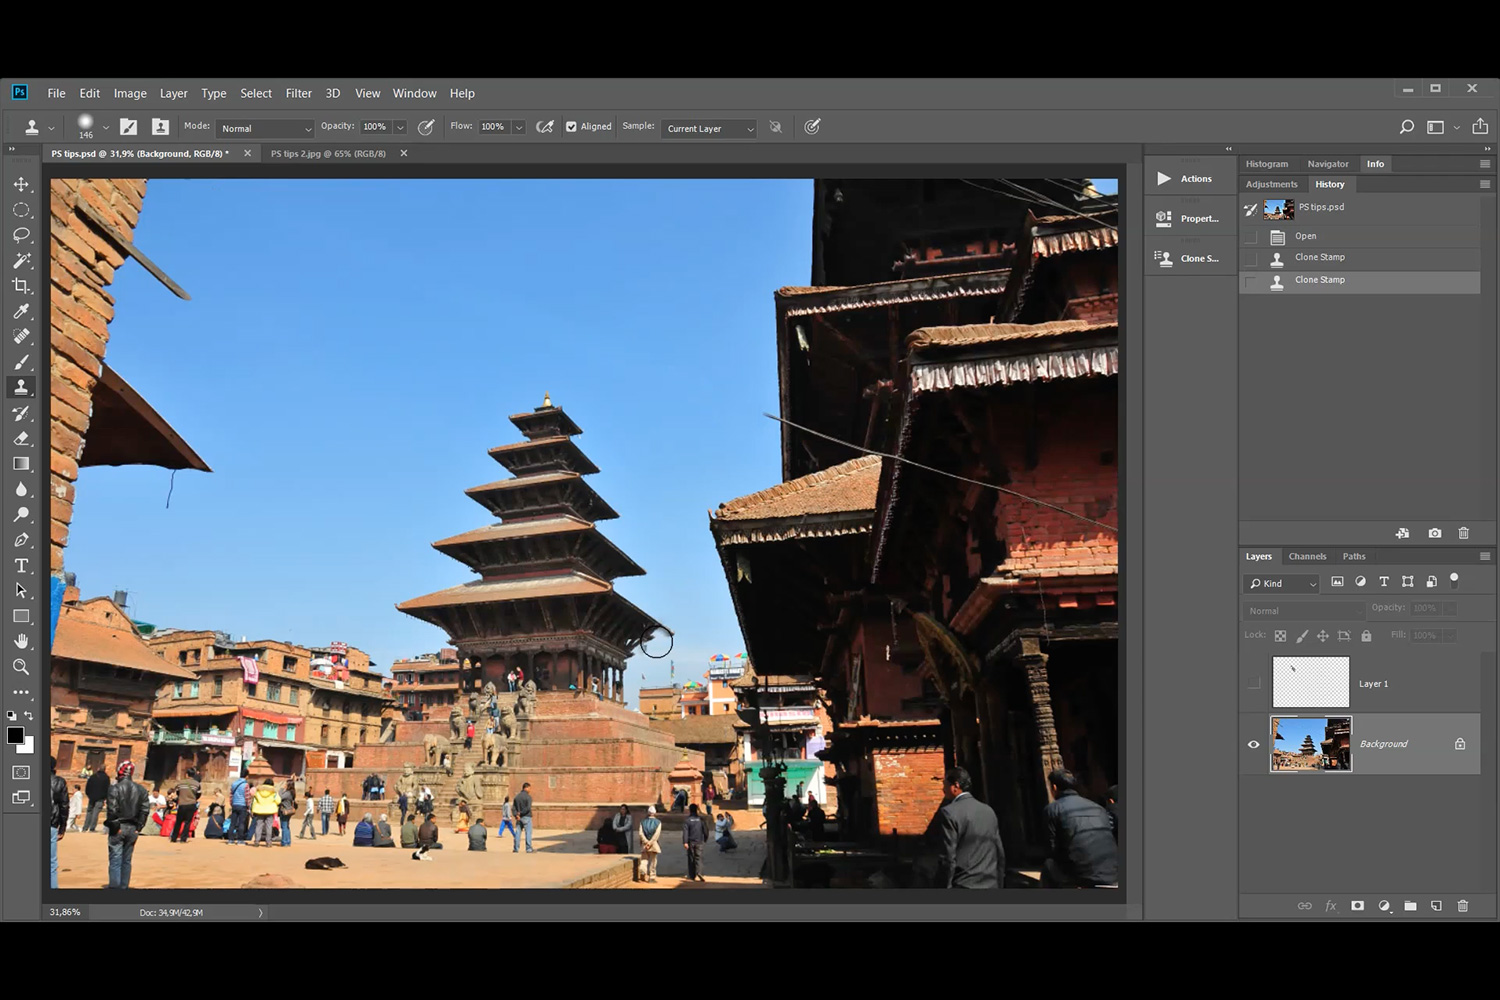Select the Lasso tool
This screenshot has width=1500, height=1000.
21,235
